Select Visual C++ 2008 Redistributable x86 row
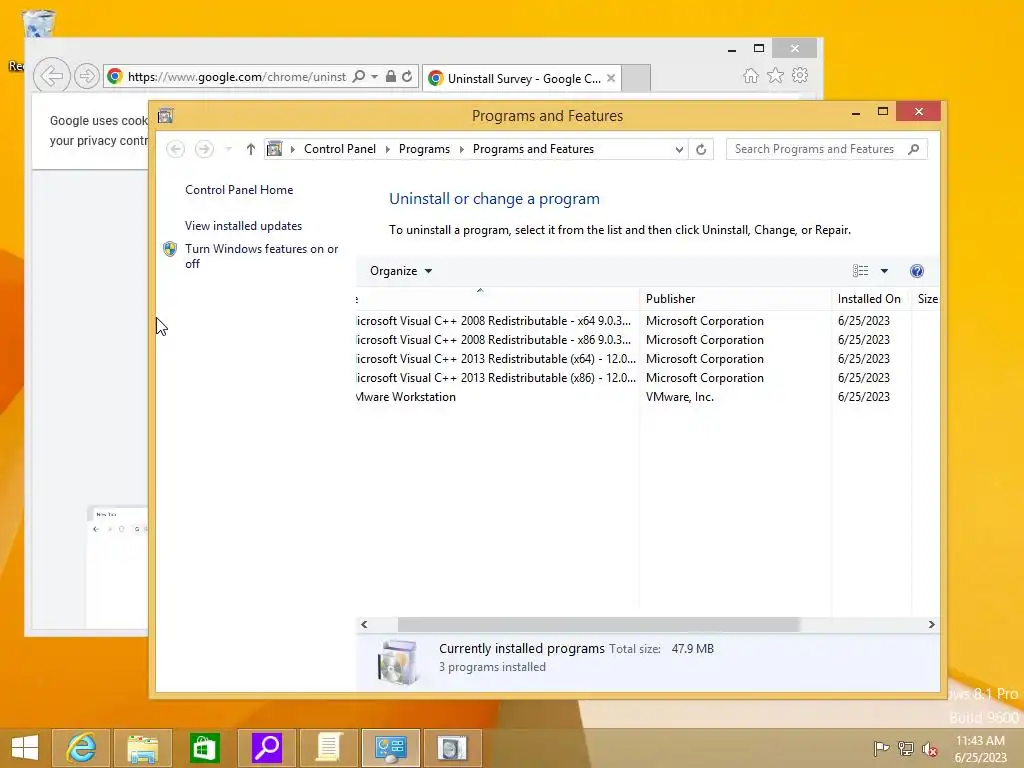The image size is (1024, 768). coord(648,340)
